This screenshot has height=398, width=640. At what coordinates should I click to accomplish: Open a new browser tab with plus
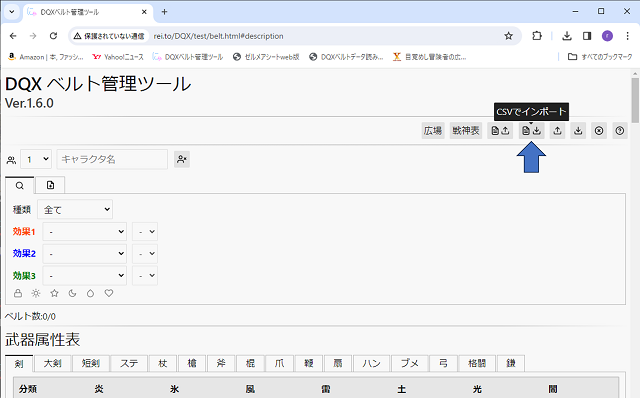164,12
